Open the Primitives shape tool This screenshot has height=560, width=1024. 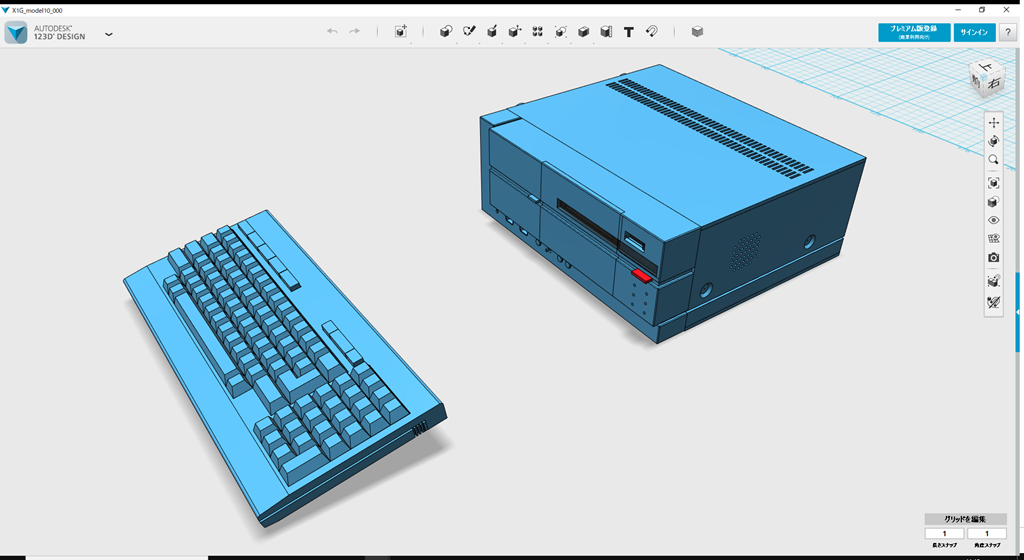[446, 32]
